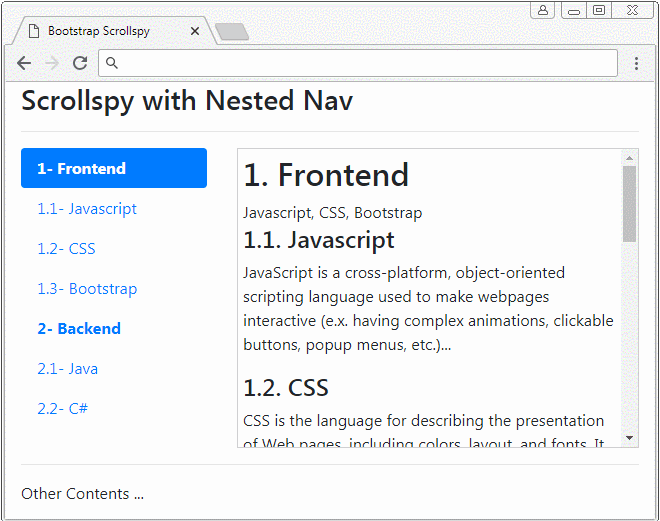660x521 pixels.
Task: Close the Bootstrap Scrollspy tab
Action: coord(194,31)
